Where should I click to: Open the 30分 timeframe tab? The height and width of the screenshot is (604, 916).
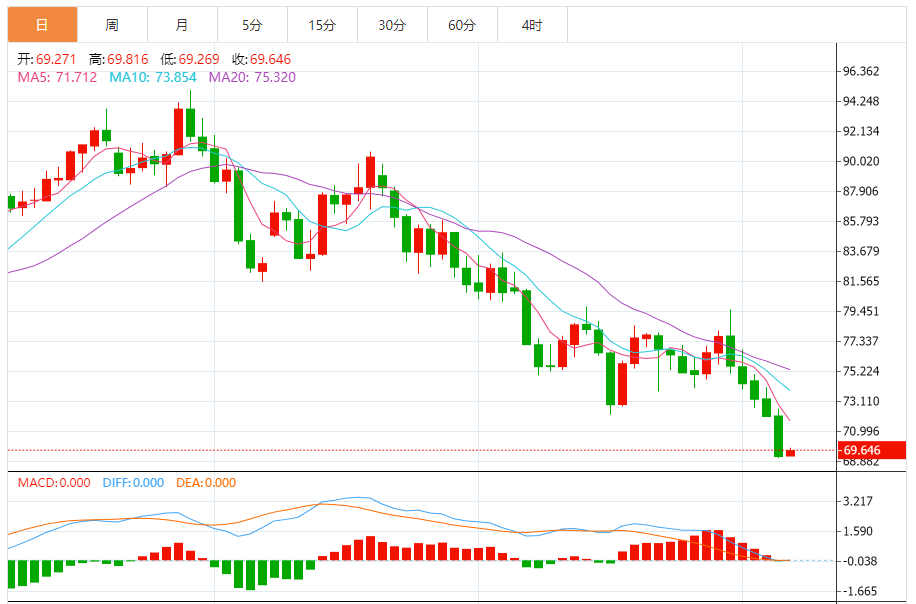[x=393, y=25]
